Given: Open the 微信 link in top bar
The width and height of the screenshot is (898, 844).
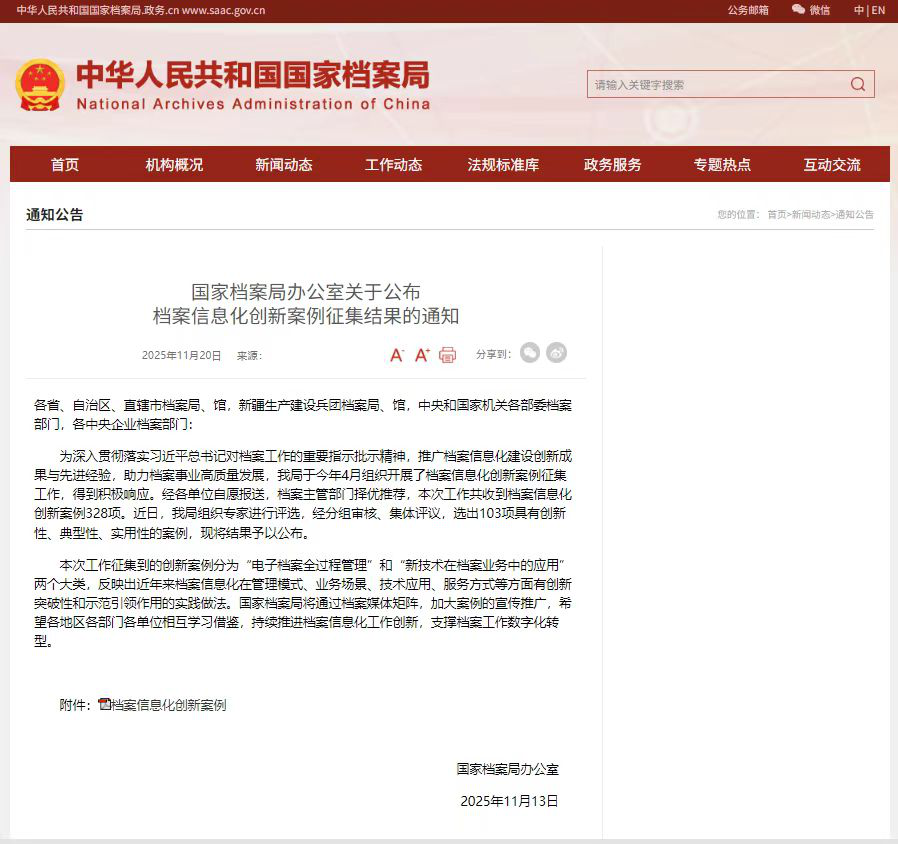Looking at the screenshot, I should pos(811,10).
